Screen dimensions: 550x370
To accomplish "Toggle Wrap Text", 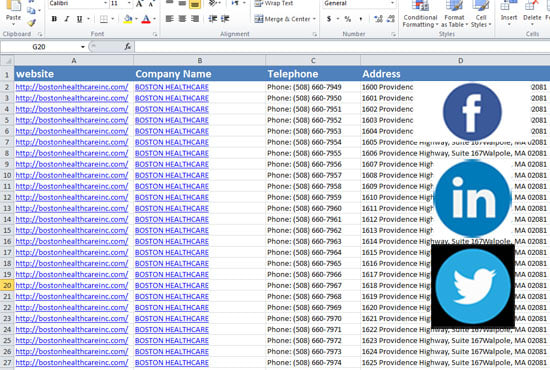I will click(274, 4).
